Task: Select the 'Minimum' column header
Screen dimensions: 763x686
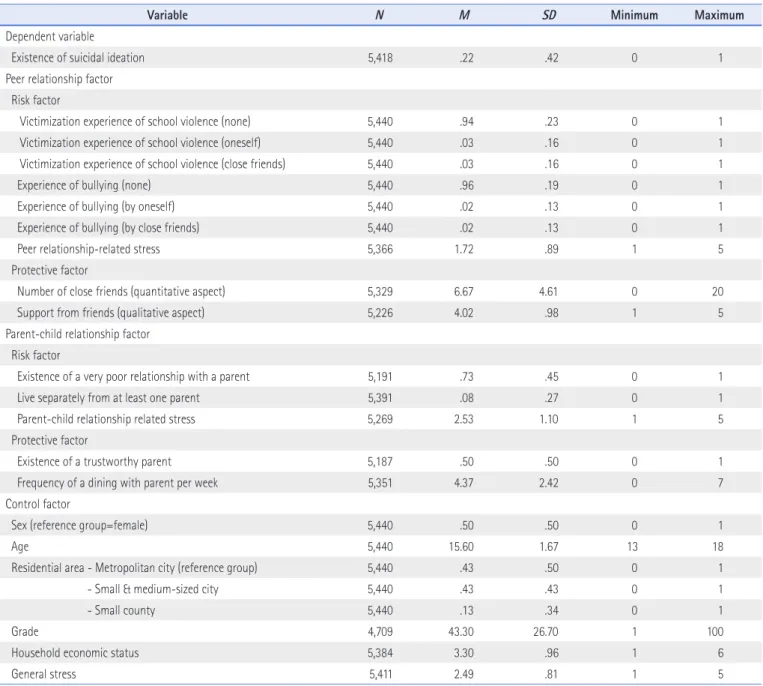Action: [634, 15]
